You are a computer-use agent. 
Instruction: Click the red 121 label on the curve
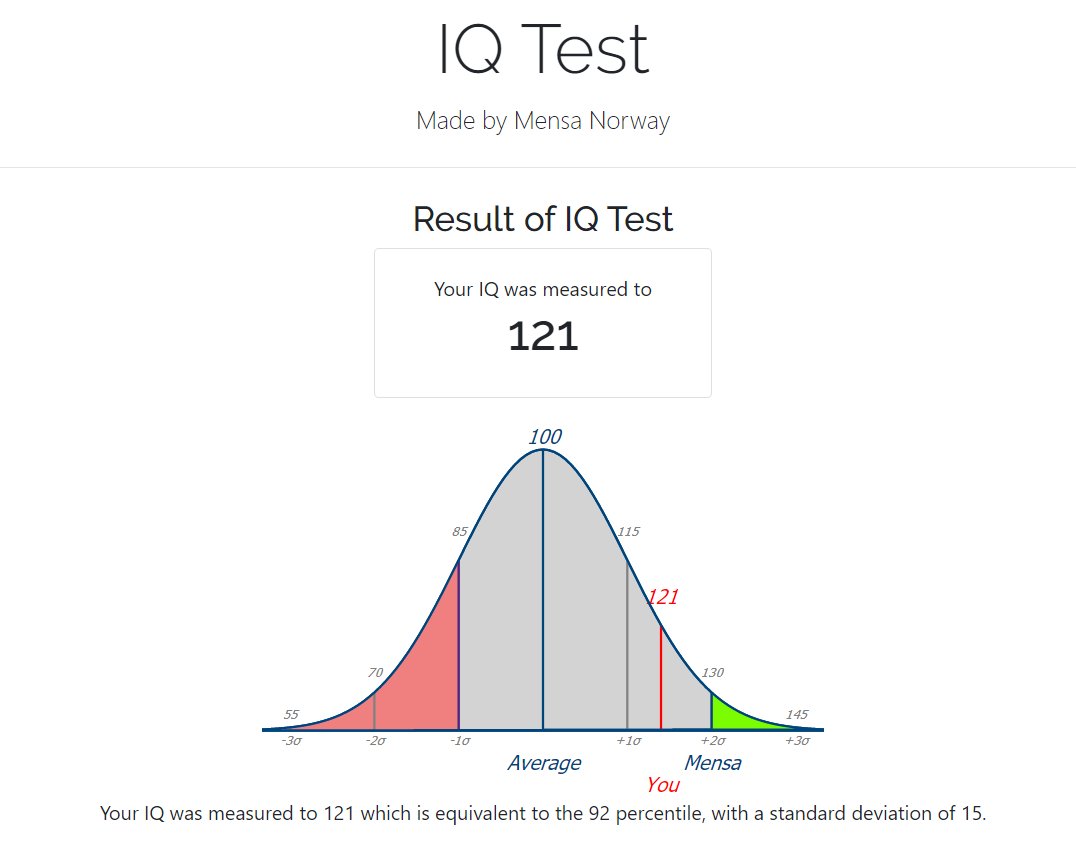coord(662,597)
